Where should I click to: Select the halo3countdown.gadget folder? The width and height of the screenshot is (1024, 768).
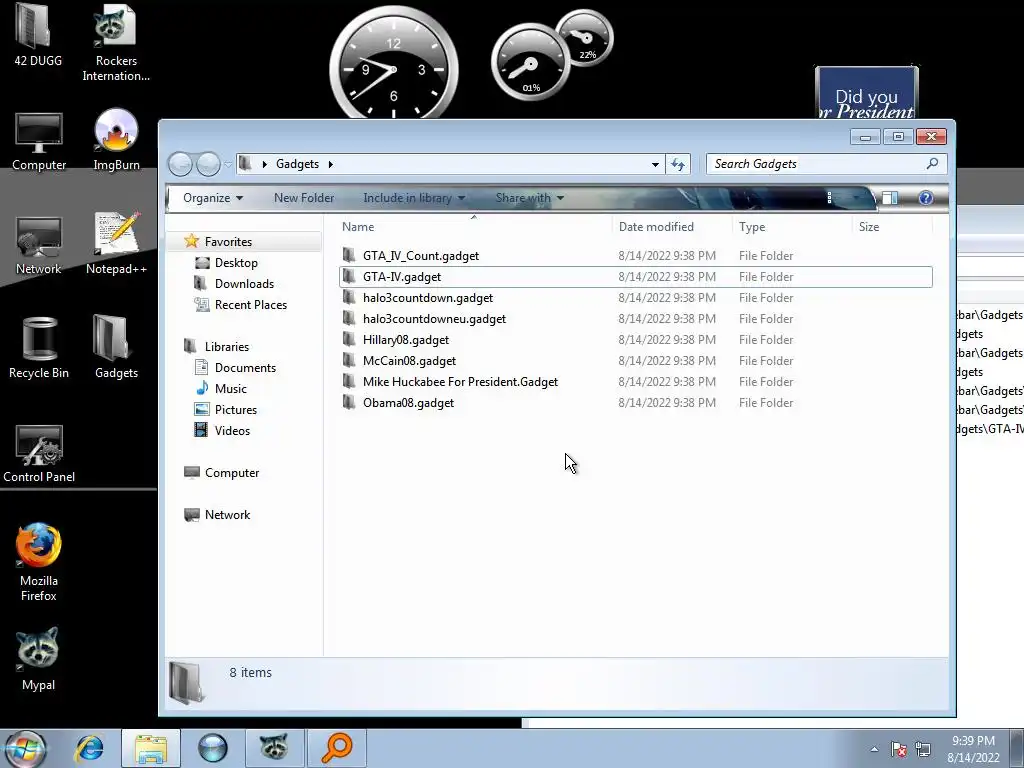click(636, 298)
